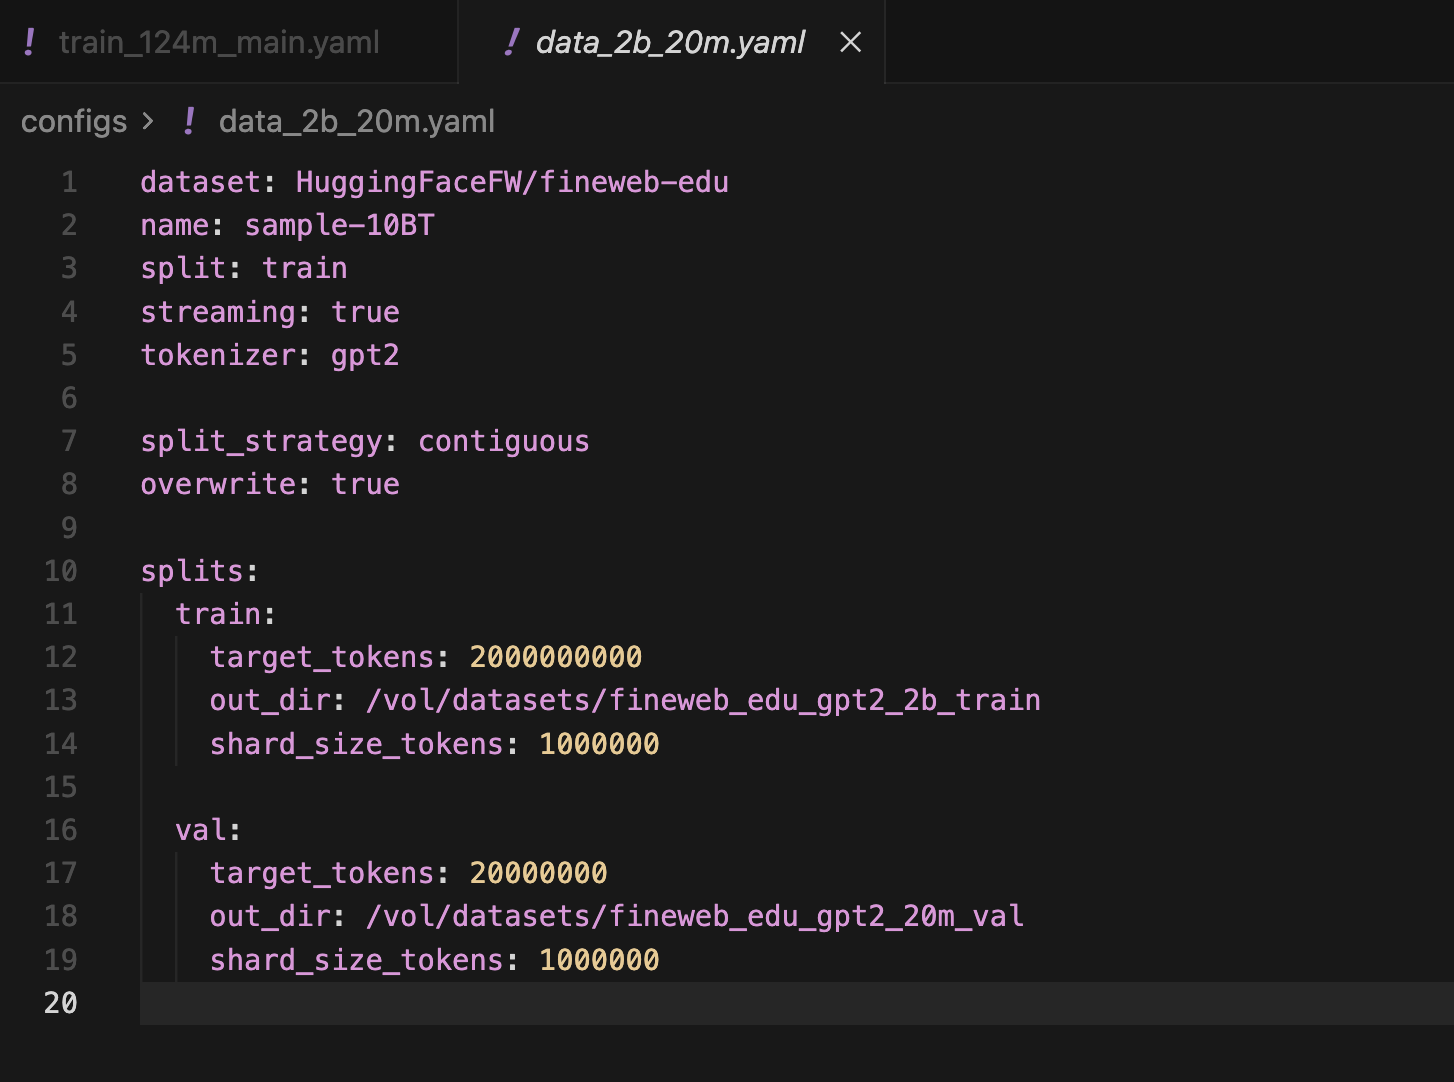1454x1082 pixels.
Task: Click the breadcrumb chevron after configs
Action: click(149, 121)
